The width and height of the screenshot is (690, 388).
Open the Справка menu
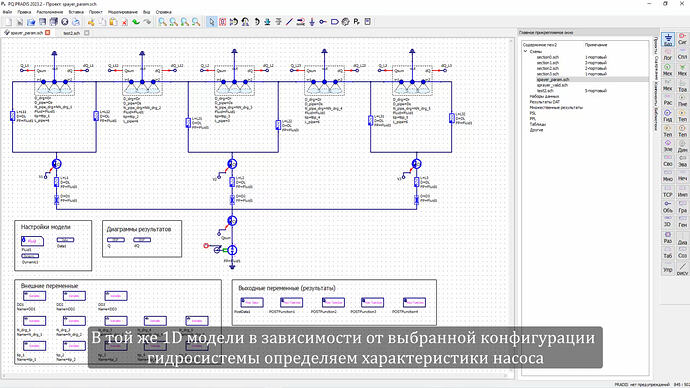pos(164,12)
